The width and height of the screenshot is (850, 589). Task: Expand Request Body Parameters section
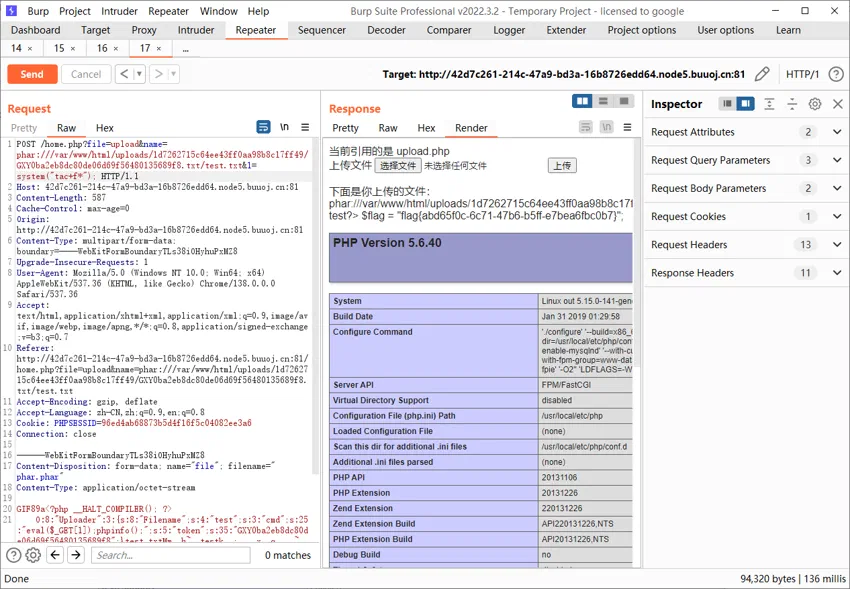click(837, 188)
